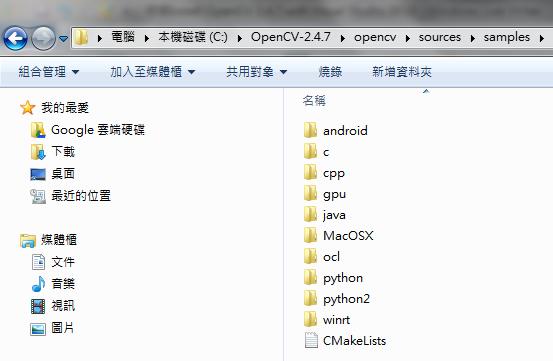
Task: Click the 'python2' folder name
Action: point(347,299)
